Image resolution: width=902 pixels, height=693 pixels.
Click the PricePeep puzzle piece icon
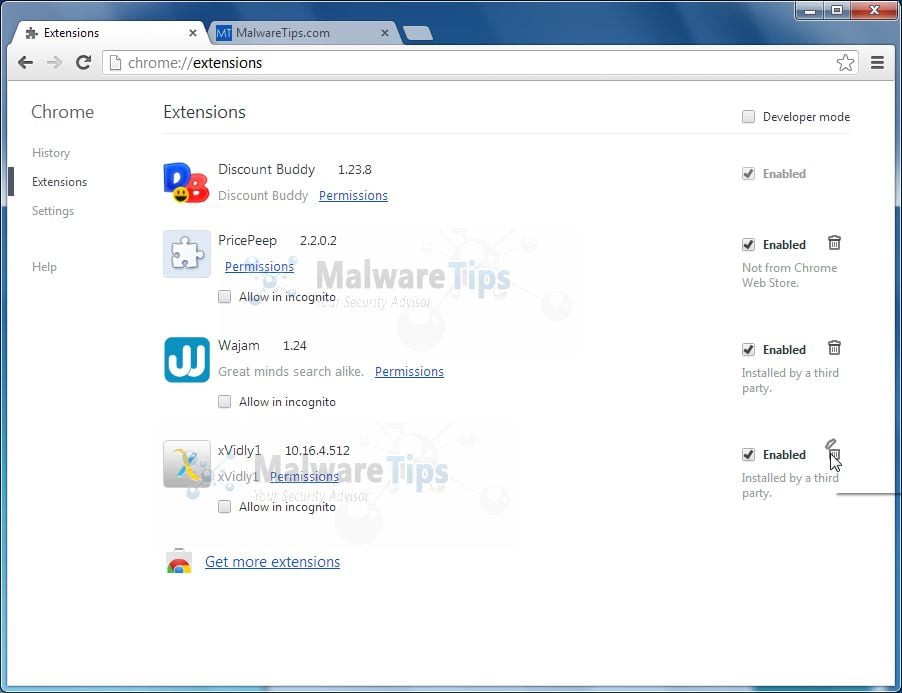[x=187, y=254]
